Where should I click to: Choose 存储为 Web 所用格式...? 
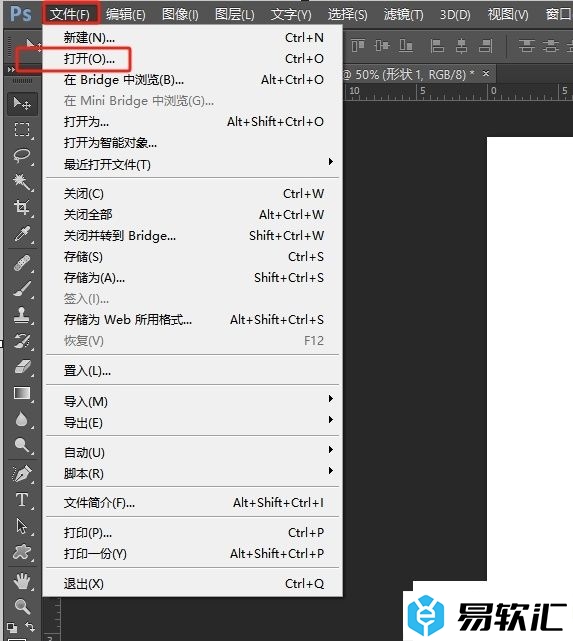click(192, 320)
